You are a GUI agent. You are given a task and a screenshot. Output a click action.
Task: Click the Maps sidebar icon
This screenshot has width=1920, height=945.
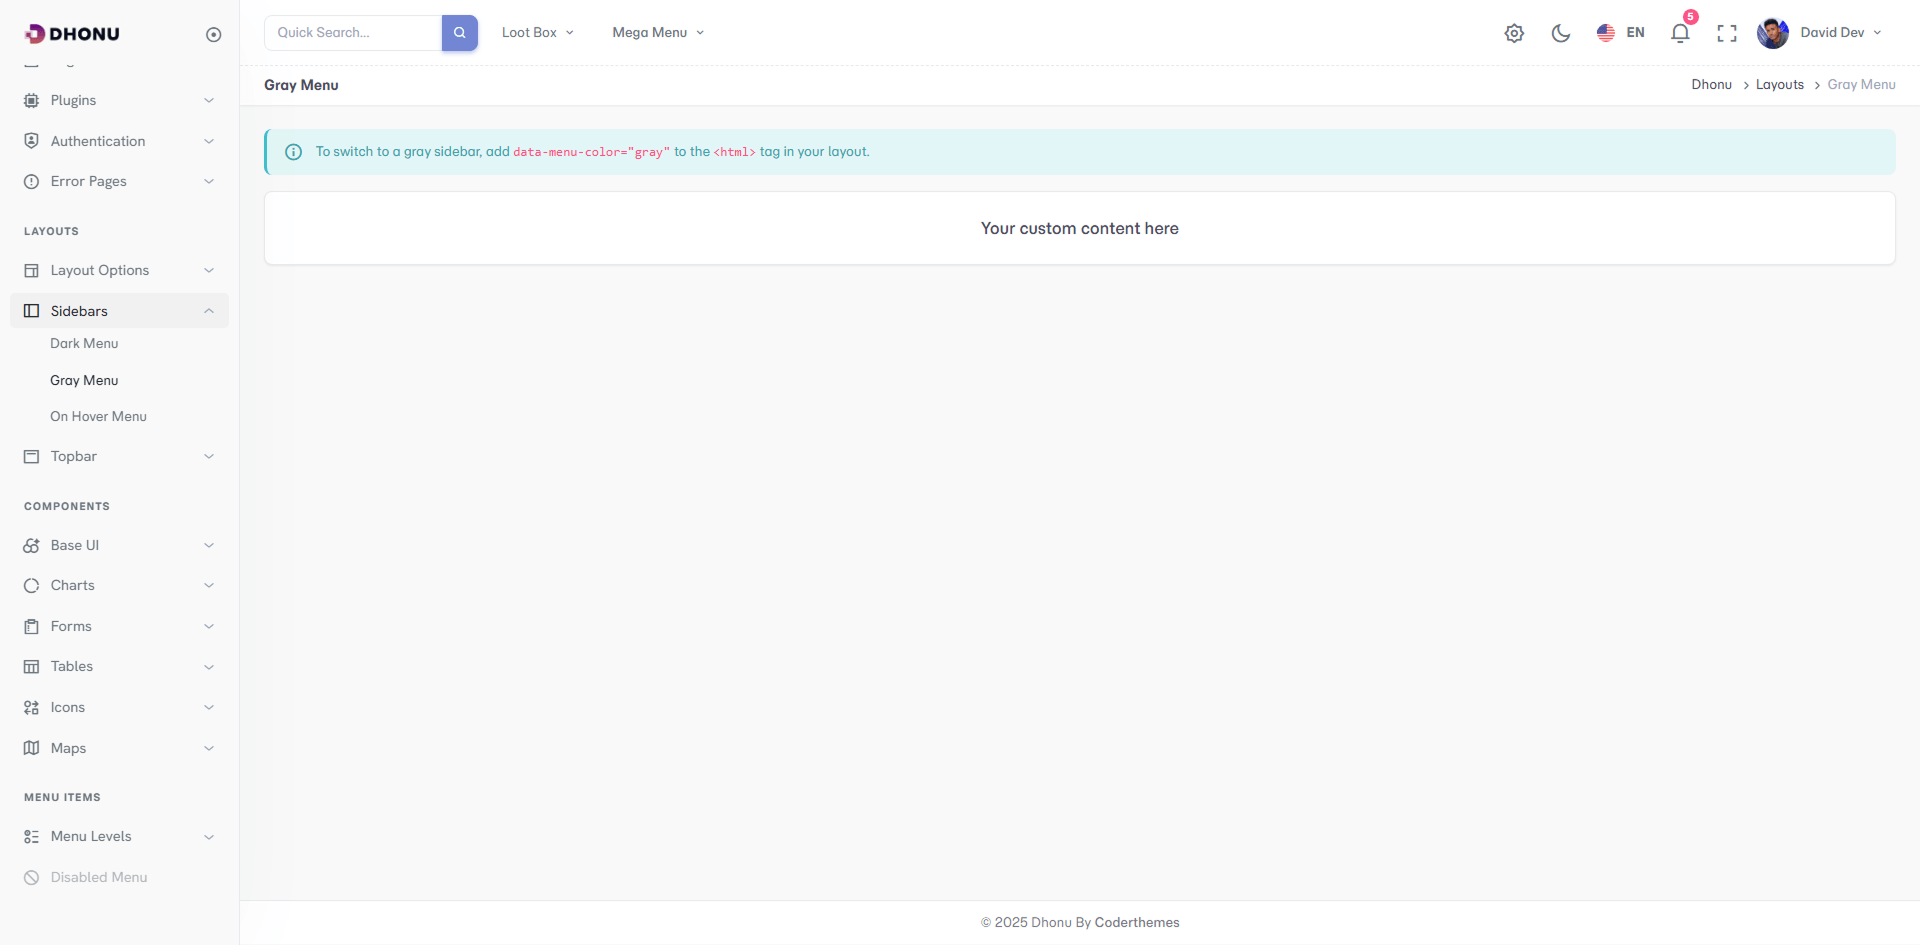32,748
